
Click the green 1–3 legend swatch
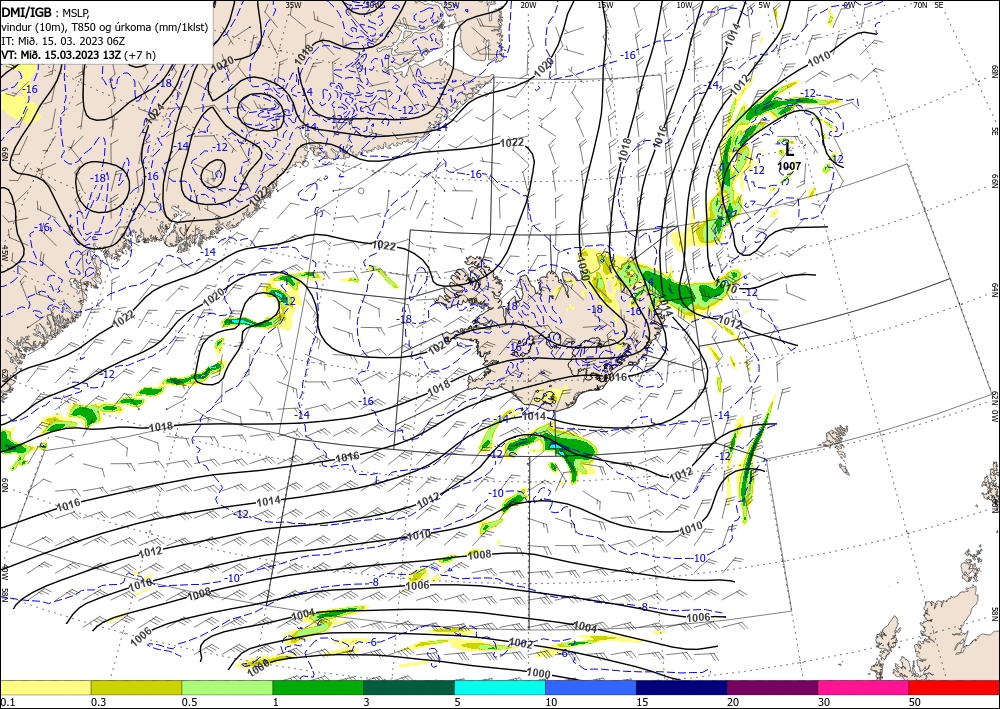[318, 687]
